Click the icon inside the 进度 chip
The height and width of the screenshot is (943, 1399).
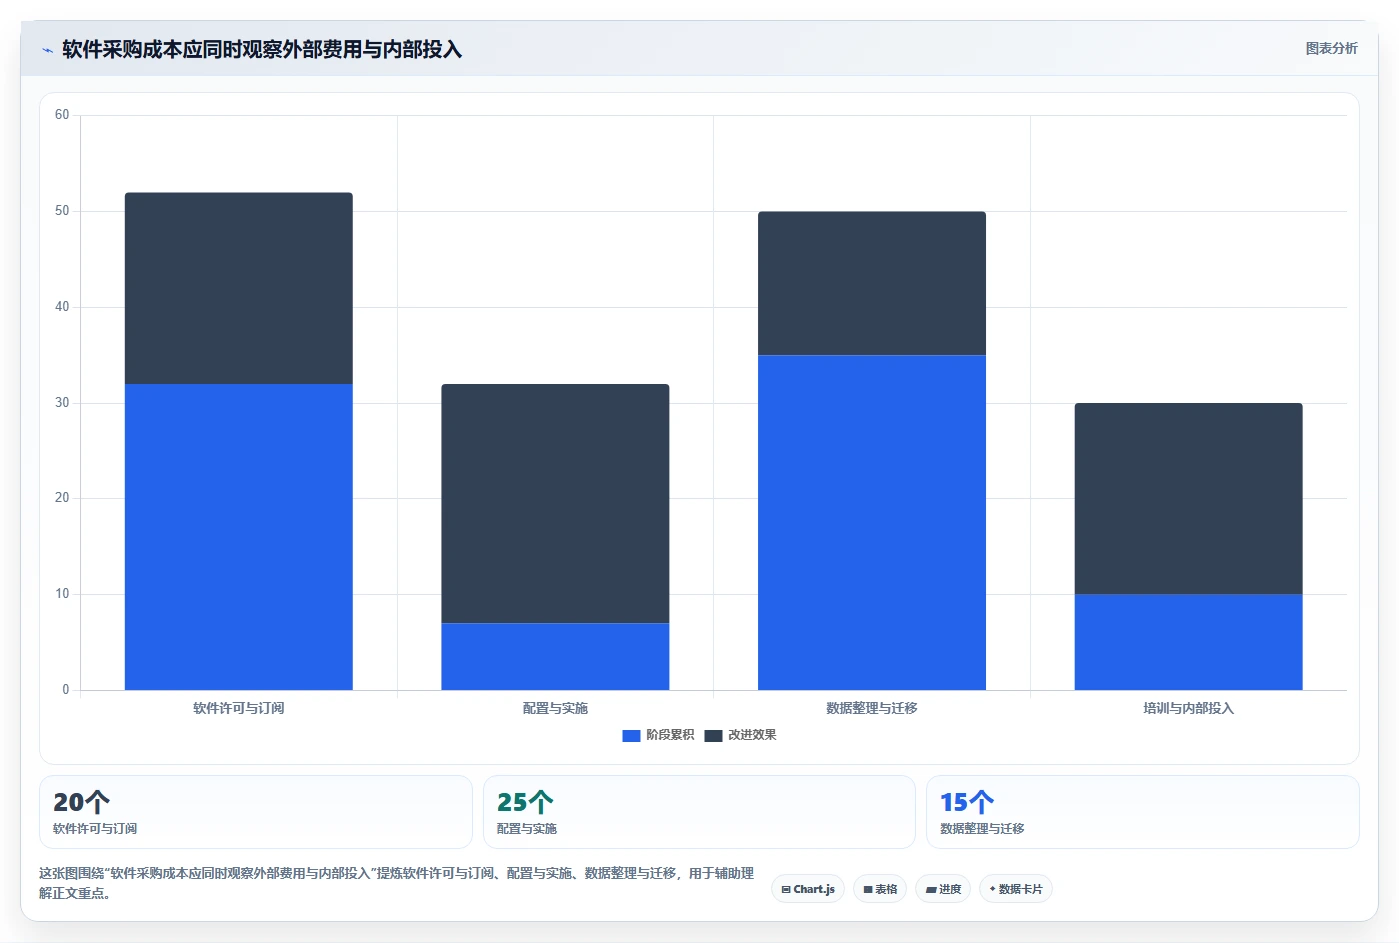click(931, 889)
